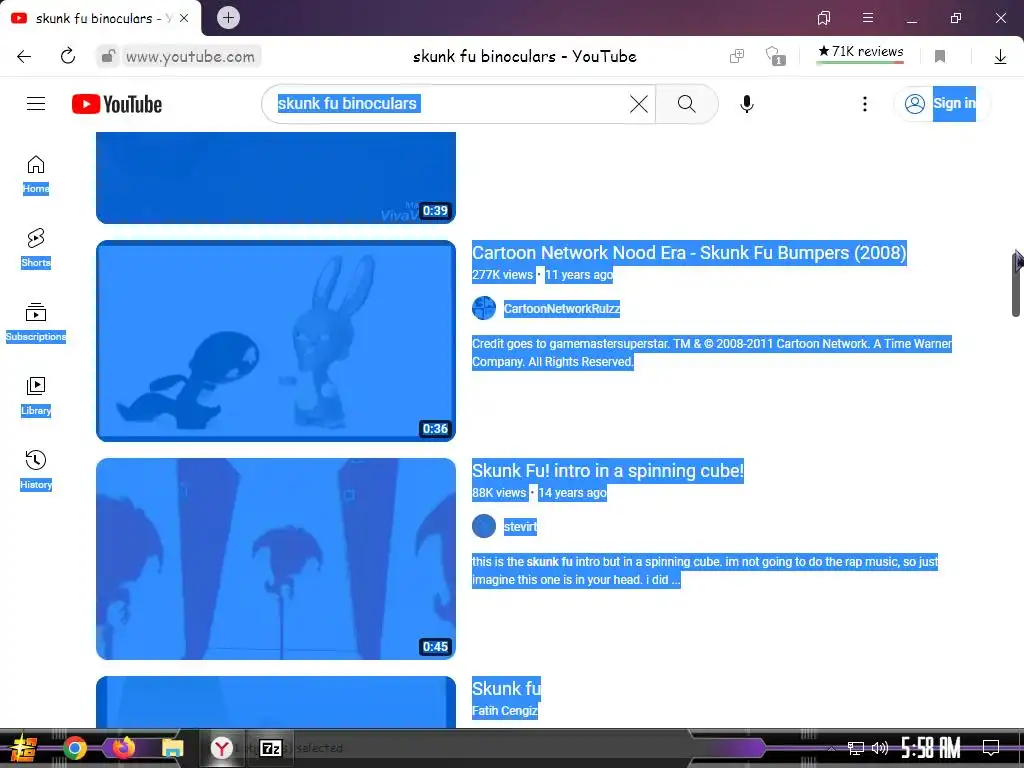Open a new tab with the plus button

(228, 18)
